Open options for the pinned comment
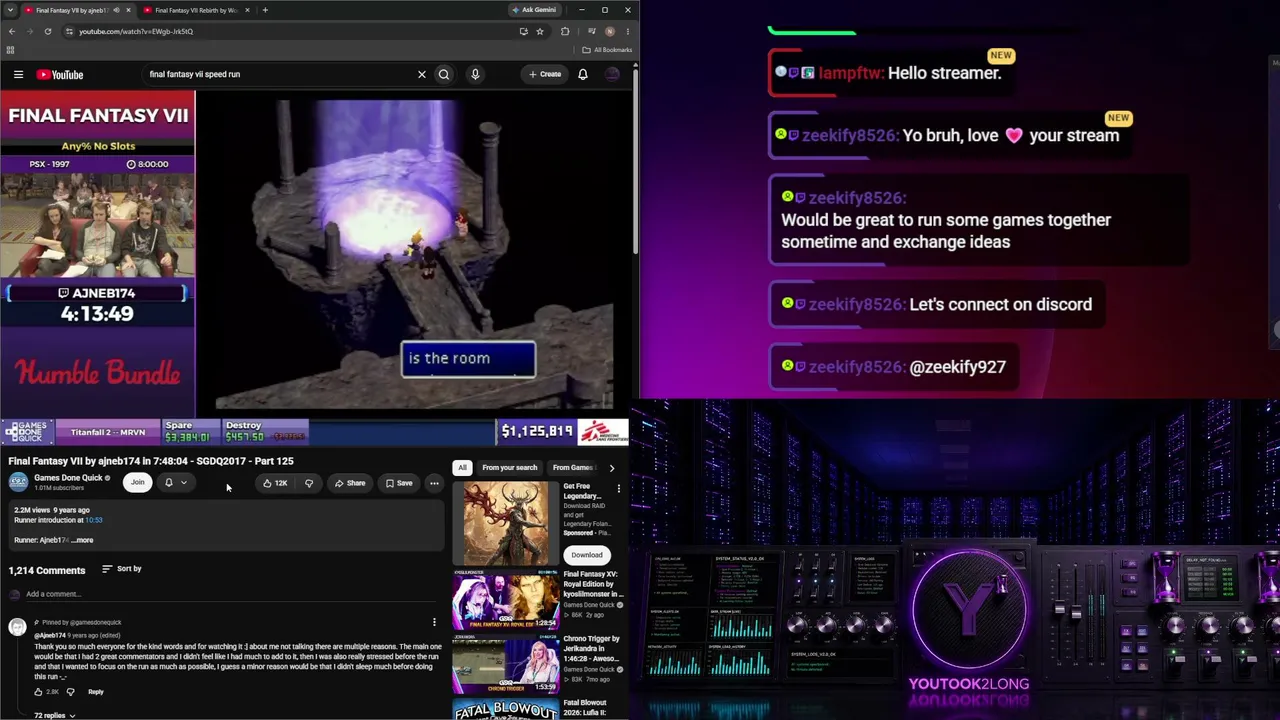Viewport: 1280px width, 720px height. (x=434, y=622)
